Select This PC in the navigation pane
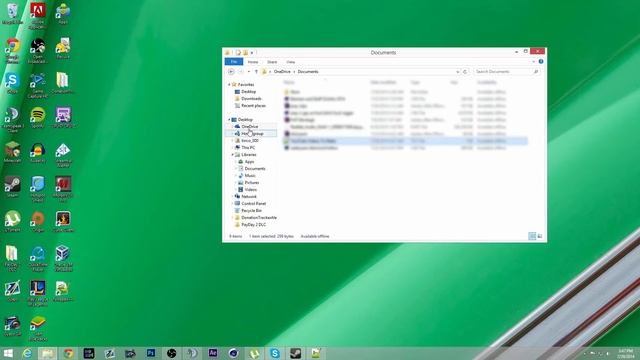Image resolution: width=640 pixels, height=360 pixels. (244, 147)
